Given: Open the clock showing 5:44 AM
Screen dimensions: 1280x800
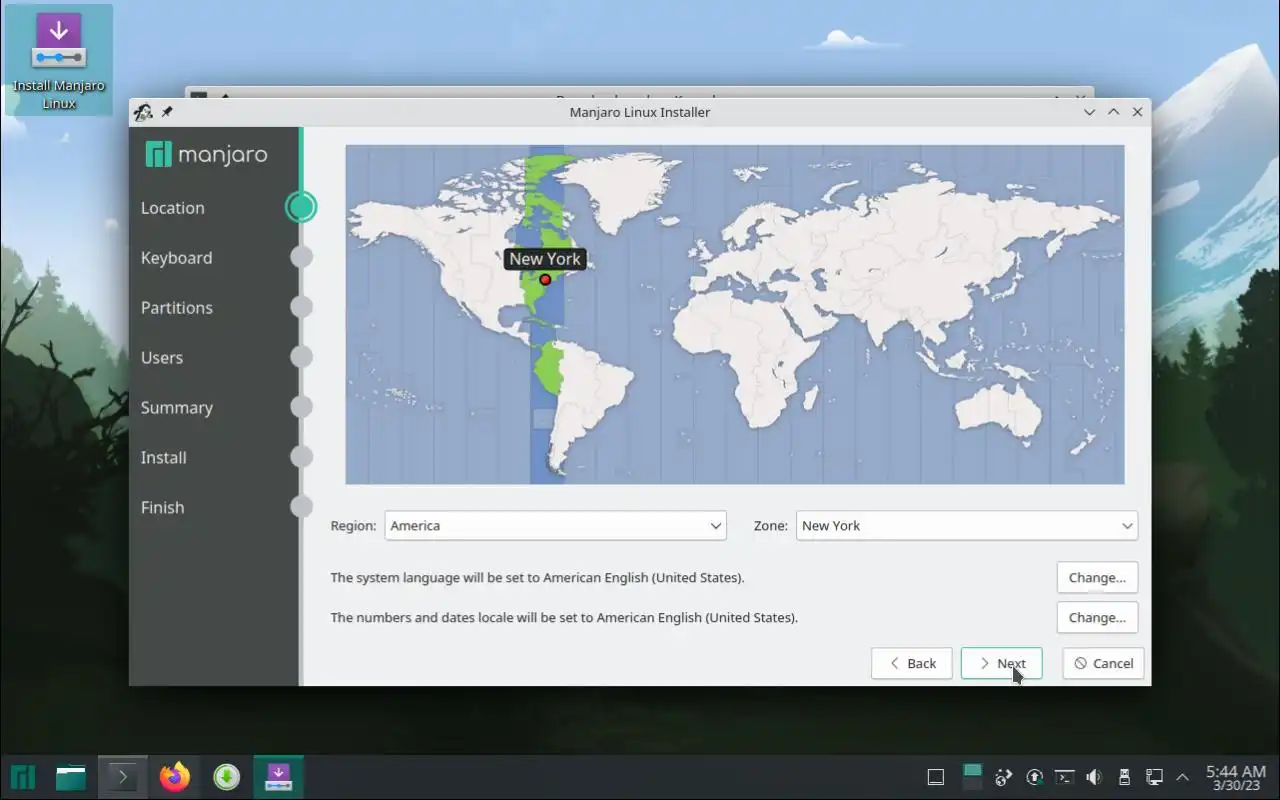Looking at the screenshot, I should (x=1236, y=777).
